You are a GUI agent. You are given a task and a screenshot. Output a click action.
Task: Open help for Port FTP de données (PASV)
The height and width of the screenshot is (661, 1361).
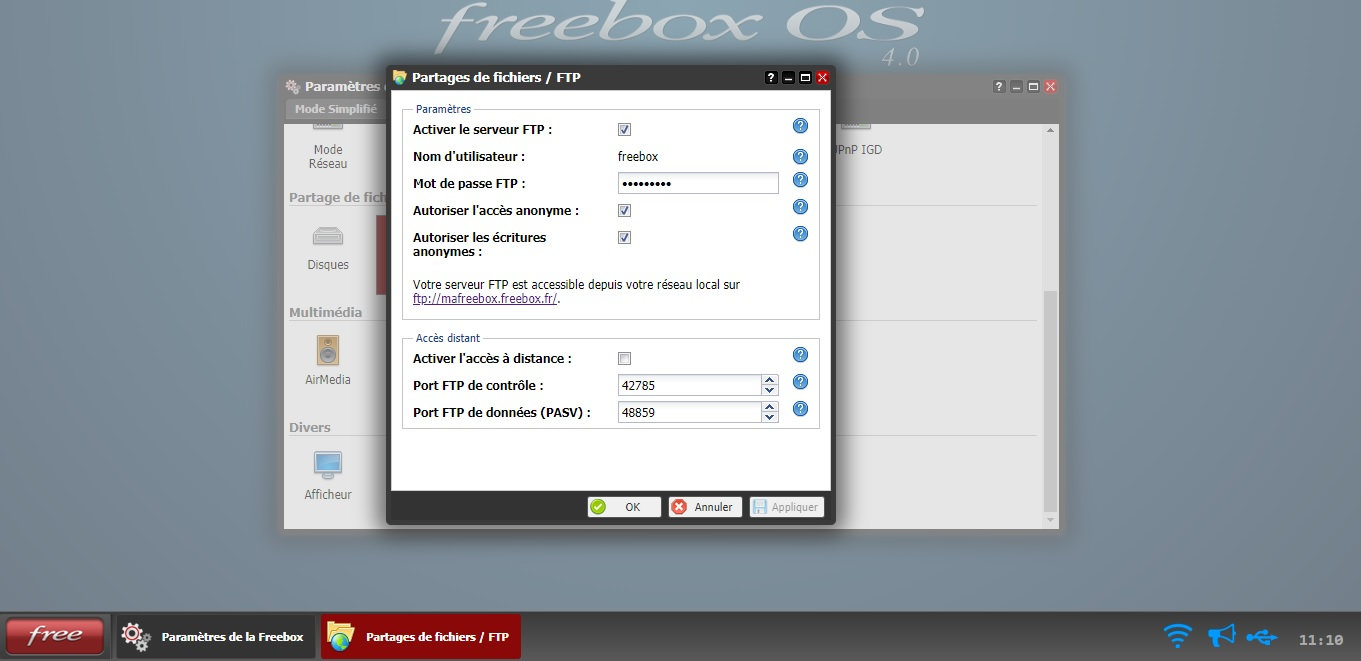click(800, 409)
